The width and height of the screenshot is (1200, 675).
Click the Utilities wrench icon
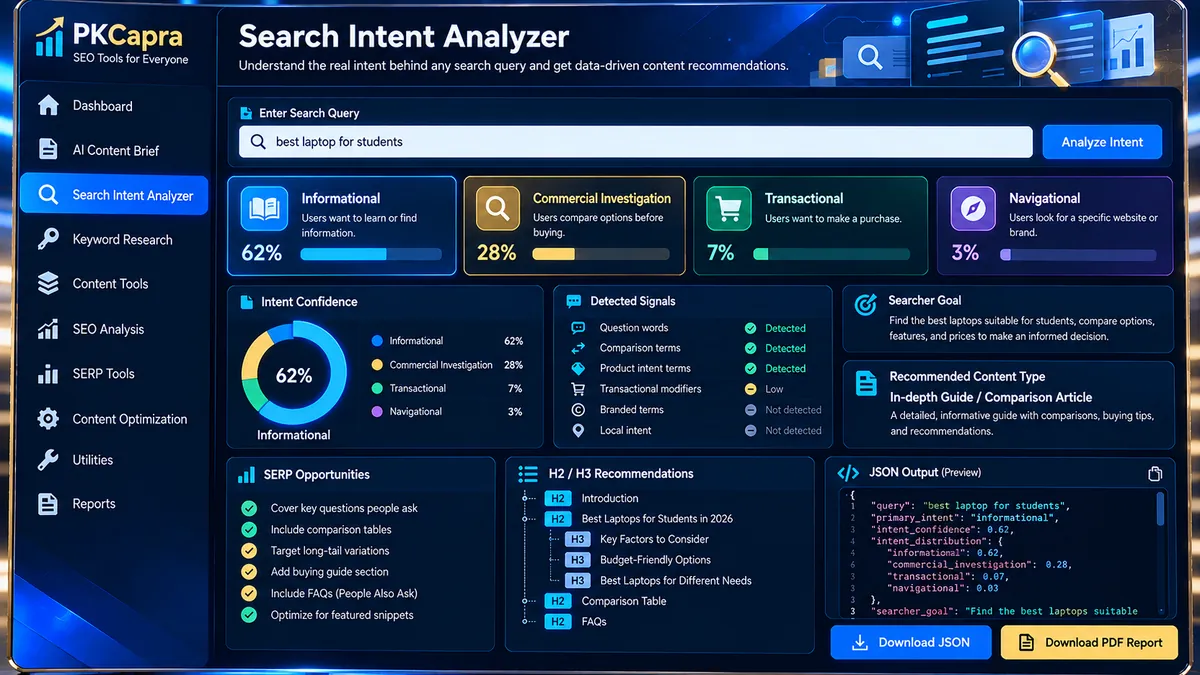pyautogui.click(x=48, y=460)
